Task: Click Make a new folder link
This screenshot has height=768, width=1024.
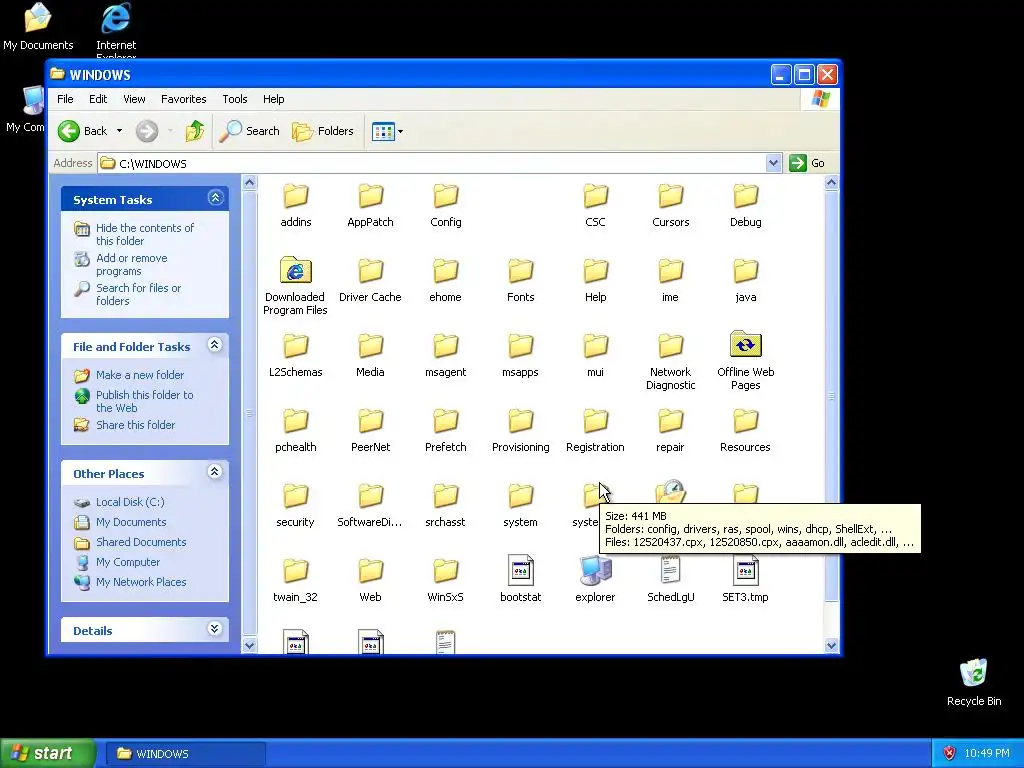Action: [x=140, y=375]
